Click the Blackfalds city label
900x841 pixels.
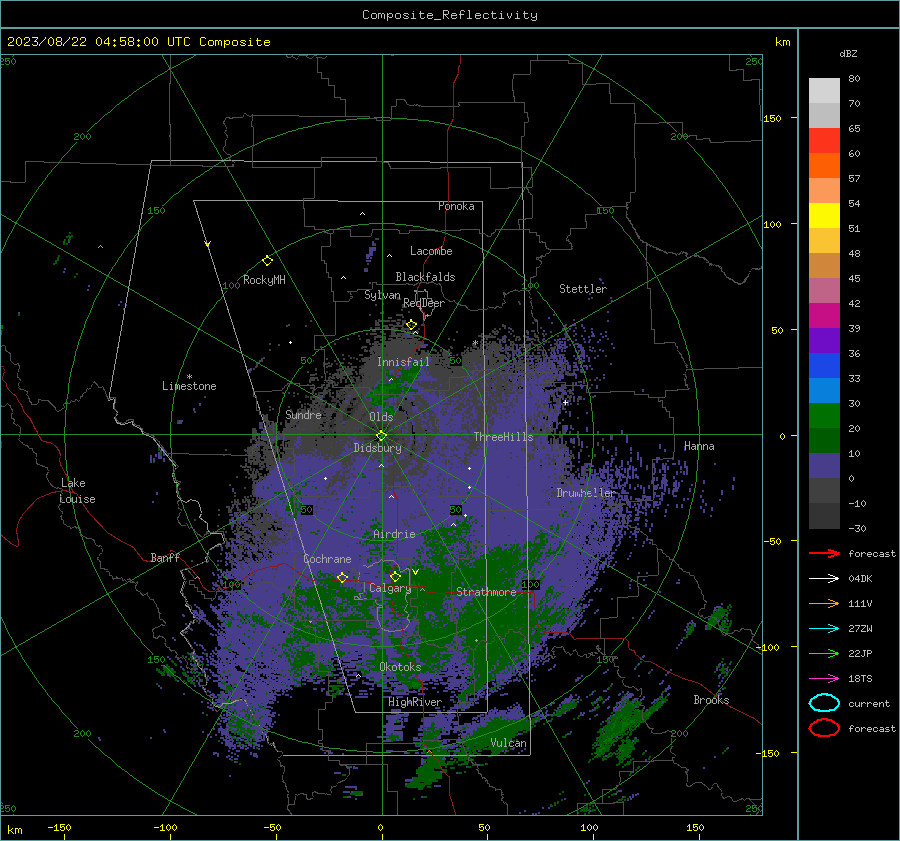pos(425,277)
